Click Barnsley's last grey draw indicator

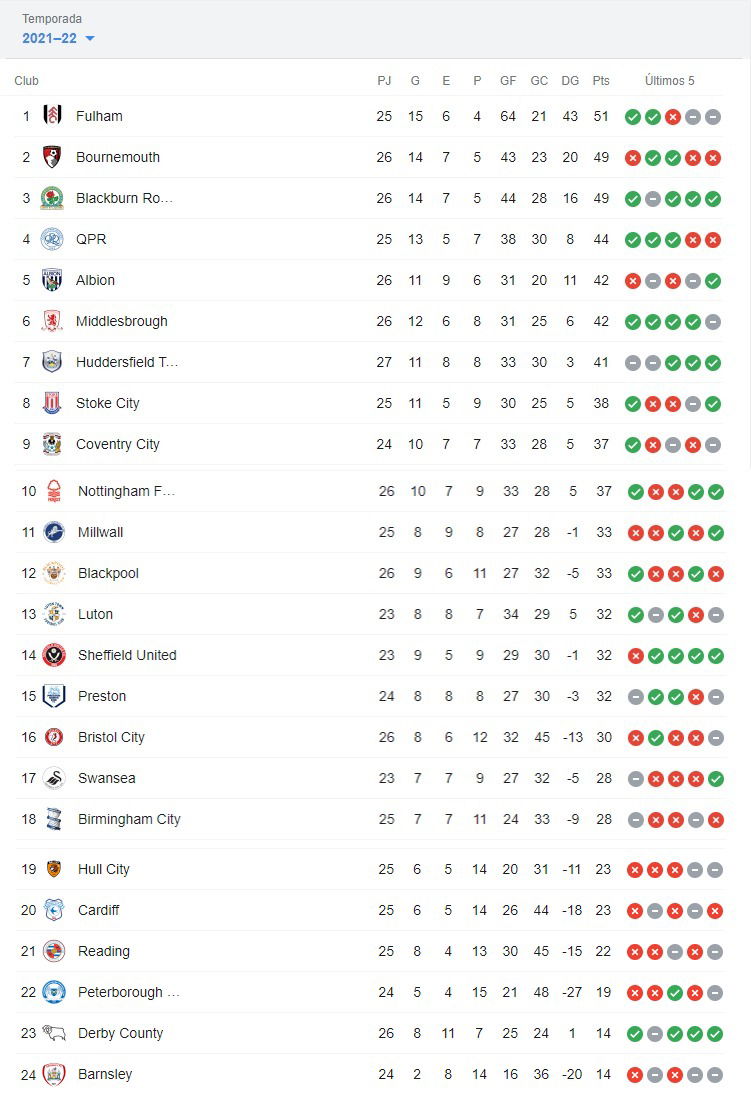click(714, 1075)
